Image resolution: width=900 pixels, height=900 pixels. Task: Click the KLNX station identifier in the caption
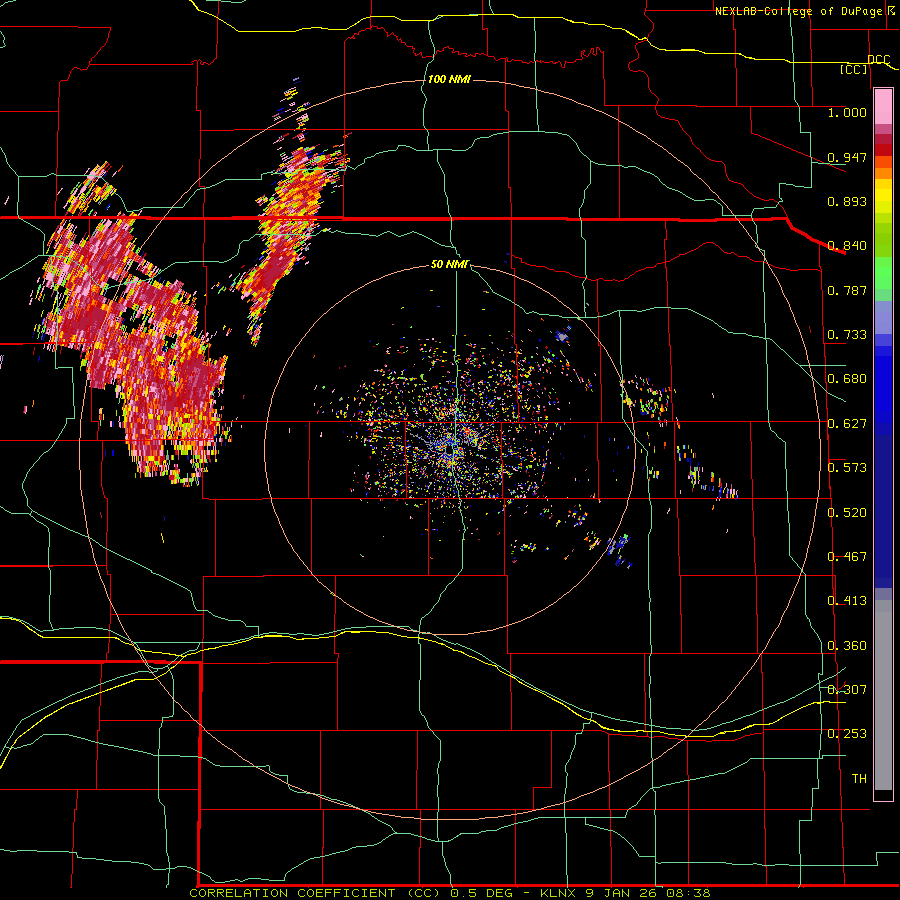[559, 893]
